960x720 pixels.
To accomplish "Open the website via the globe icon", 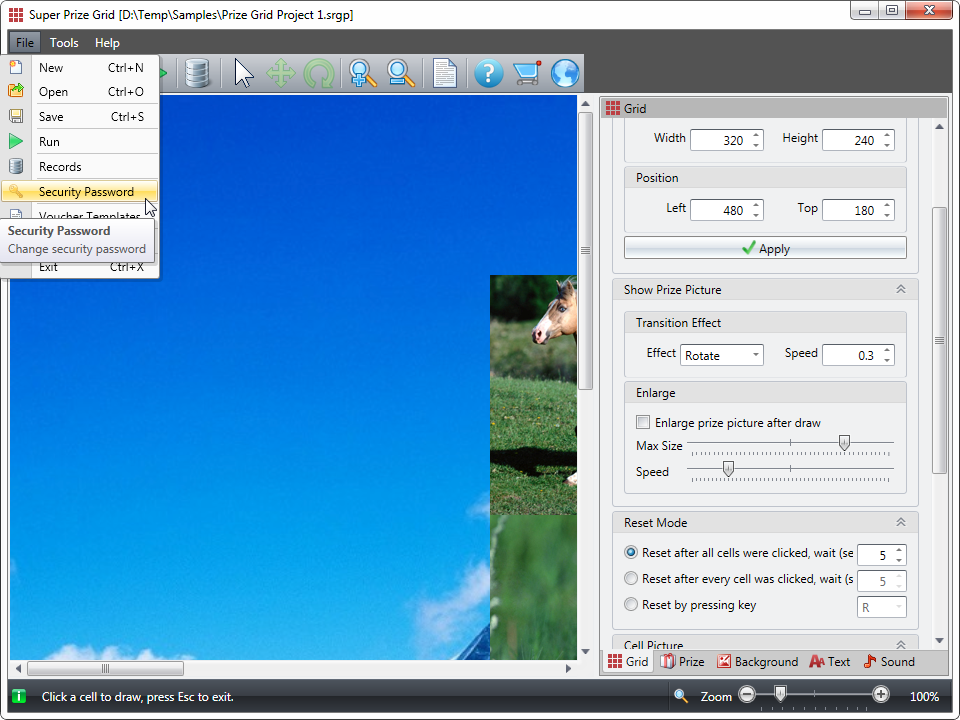I will (x=565, y=73).
